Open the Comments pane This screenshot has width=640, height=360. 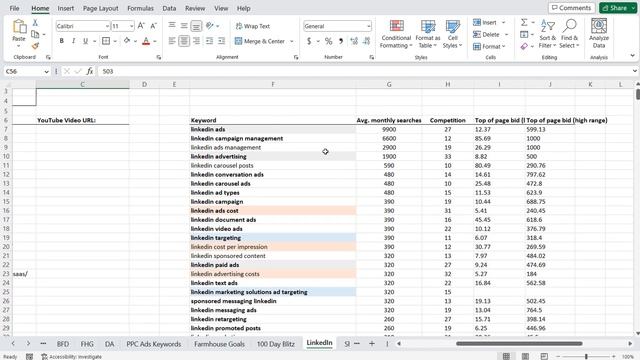[x=571, y=8]
